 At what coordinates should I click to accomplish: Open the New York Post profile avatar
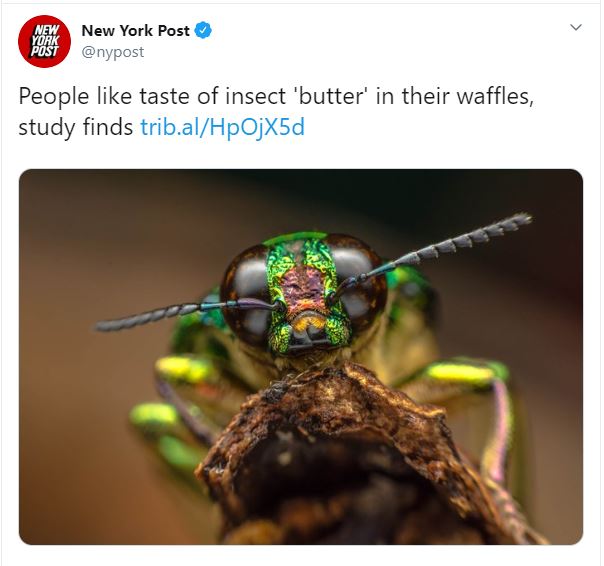[44, 41]
